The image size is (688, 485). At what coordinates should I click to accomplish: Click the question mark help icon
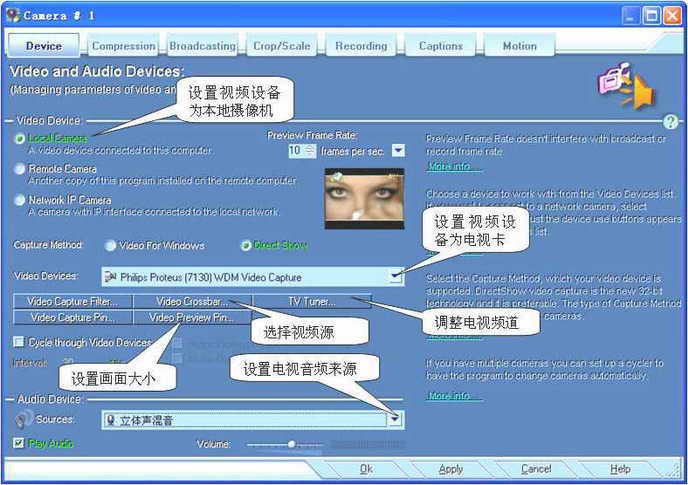(671, 122)
